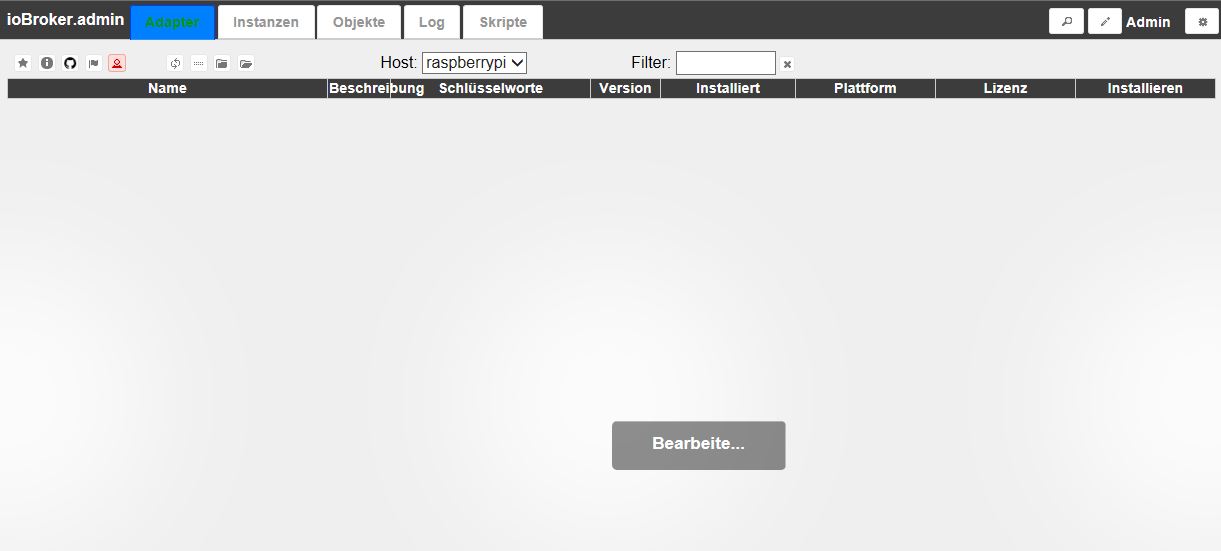Click the Name column header
The height and width of the screenshot is (551, 1221).
tap(168, 88)
